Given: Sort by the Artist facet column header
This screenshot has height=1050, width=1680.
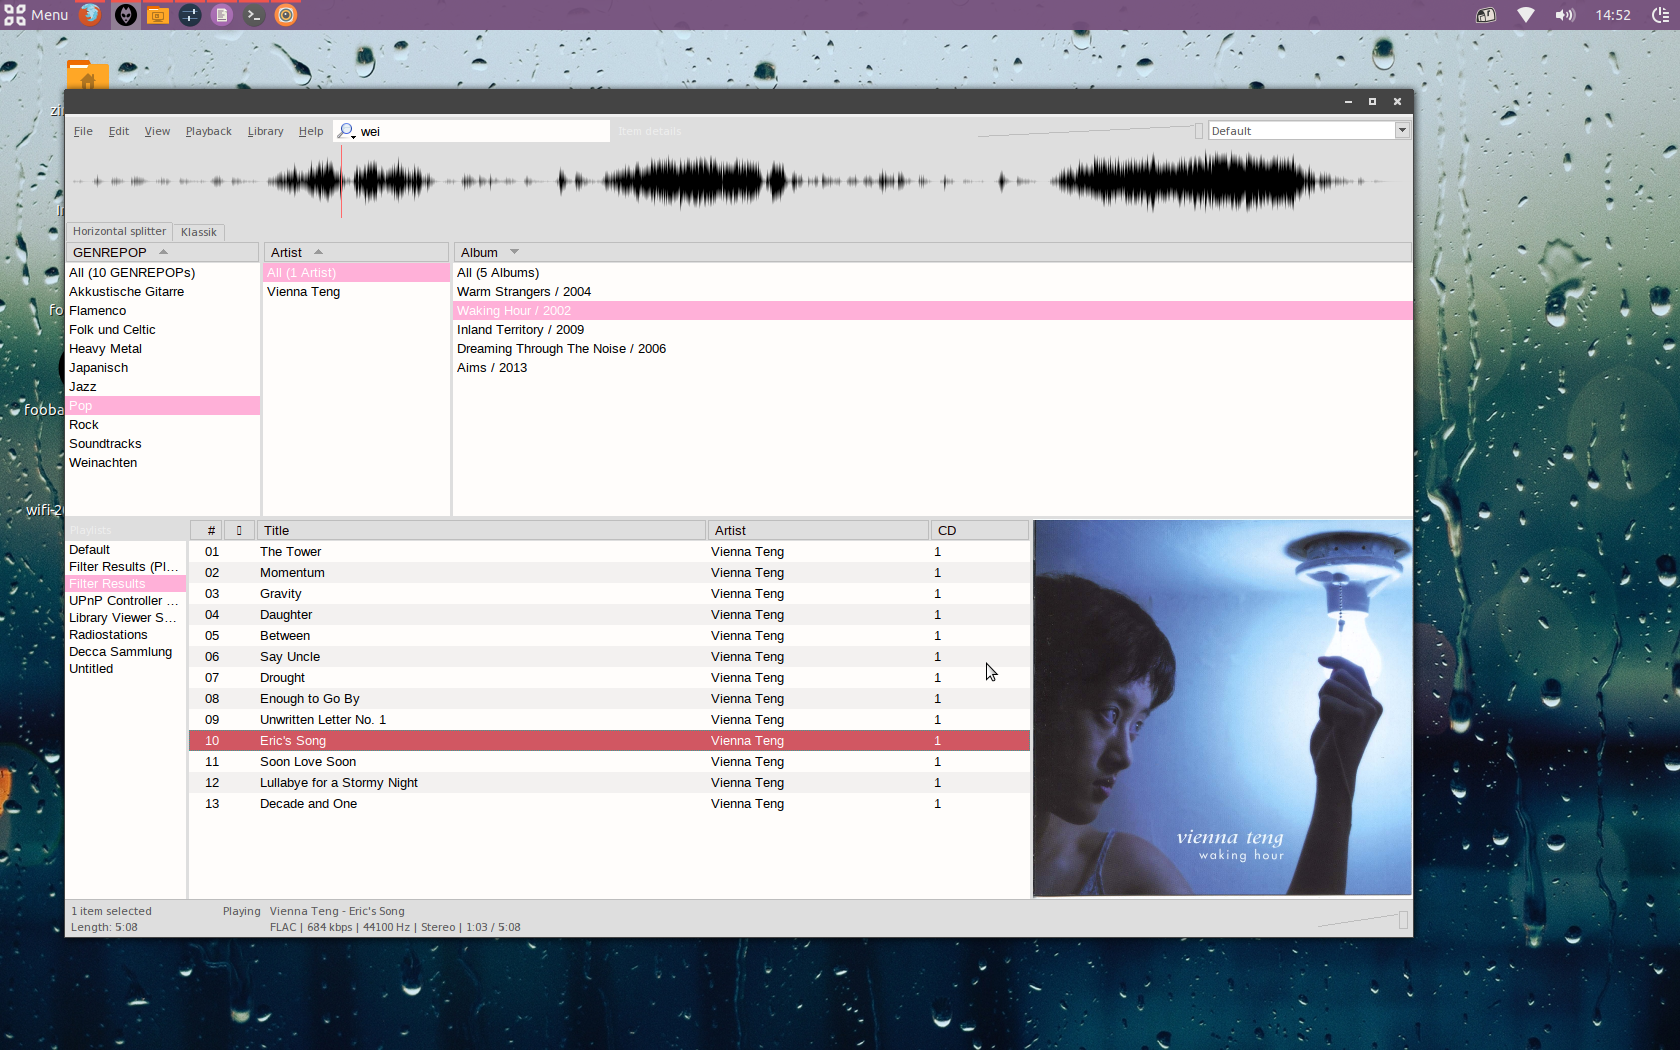Looking at the screenshot, I should click(x=356, y=252).
